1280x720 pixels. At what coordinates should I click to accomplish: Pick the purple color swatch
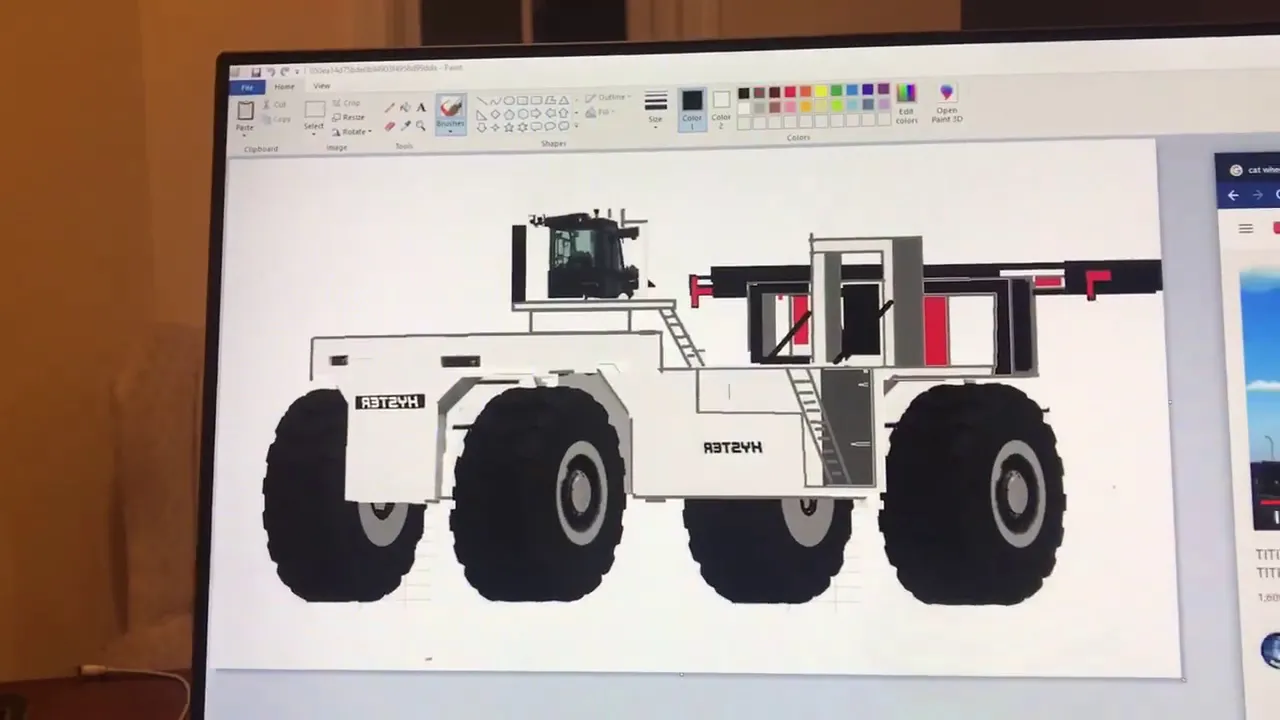884,89
